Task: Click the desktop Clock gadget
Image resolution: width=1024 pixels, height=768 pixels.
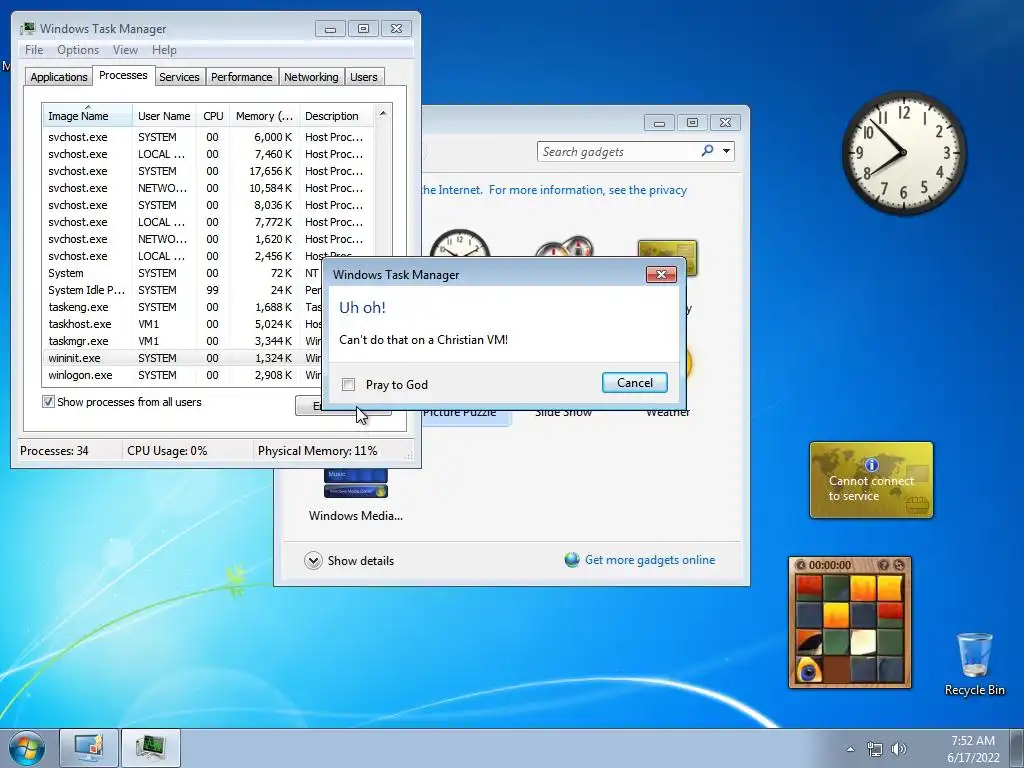Action: pyautogui.click(x=904, y=153)
